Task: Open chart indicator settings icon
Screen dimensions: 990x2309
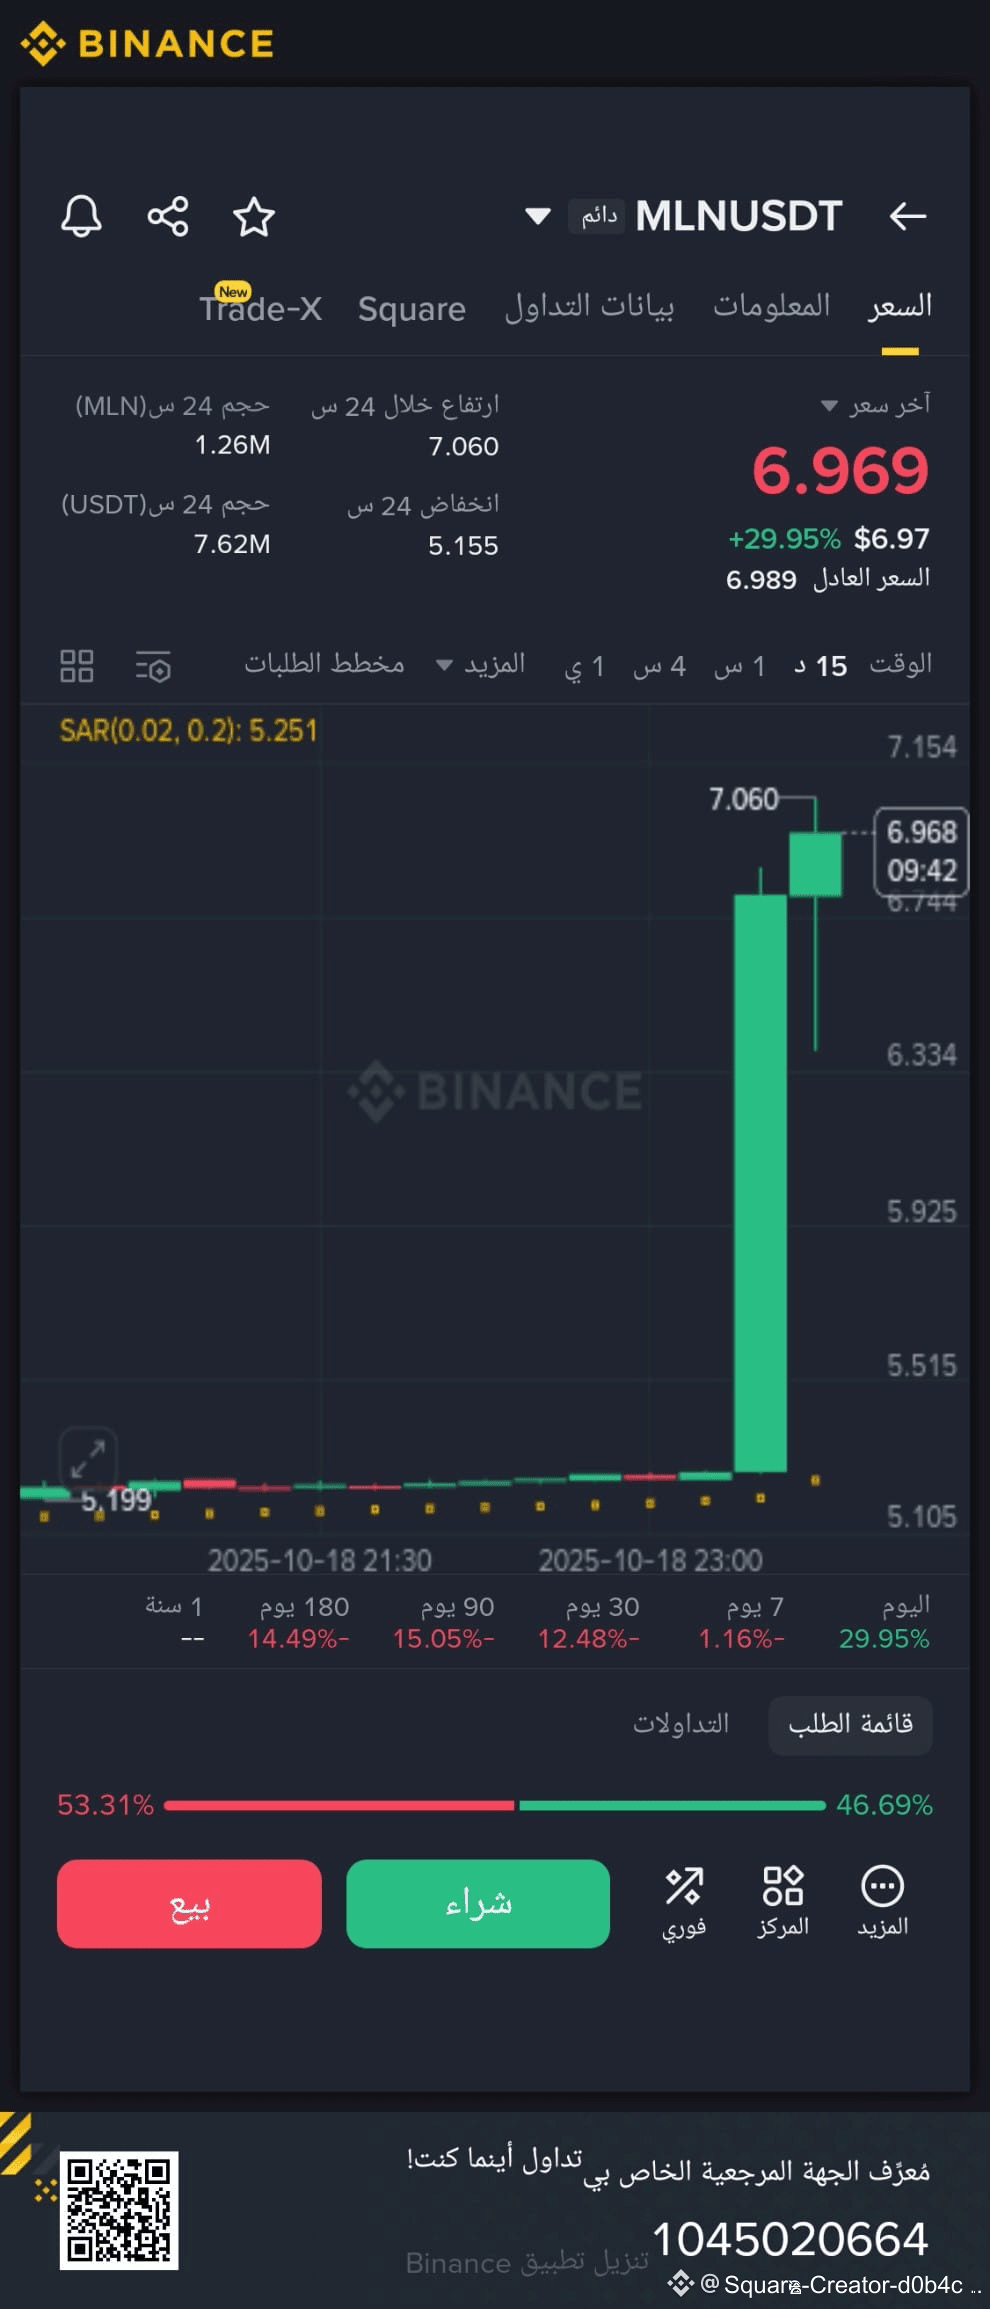Action: pos(154,666)
